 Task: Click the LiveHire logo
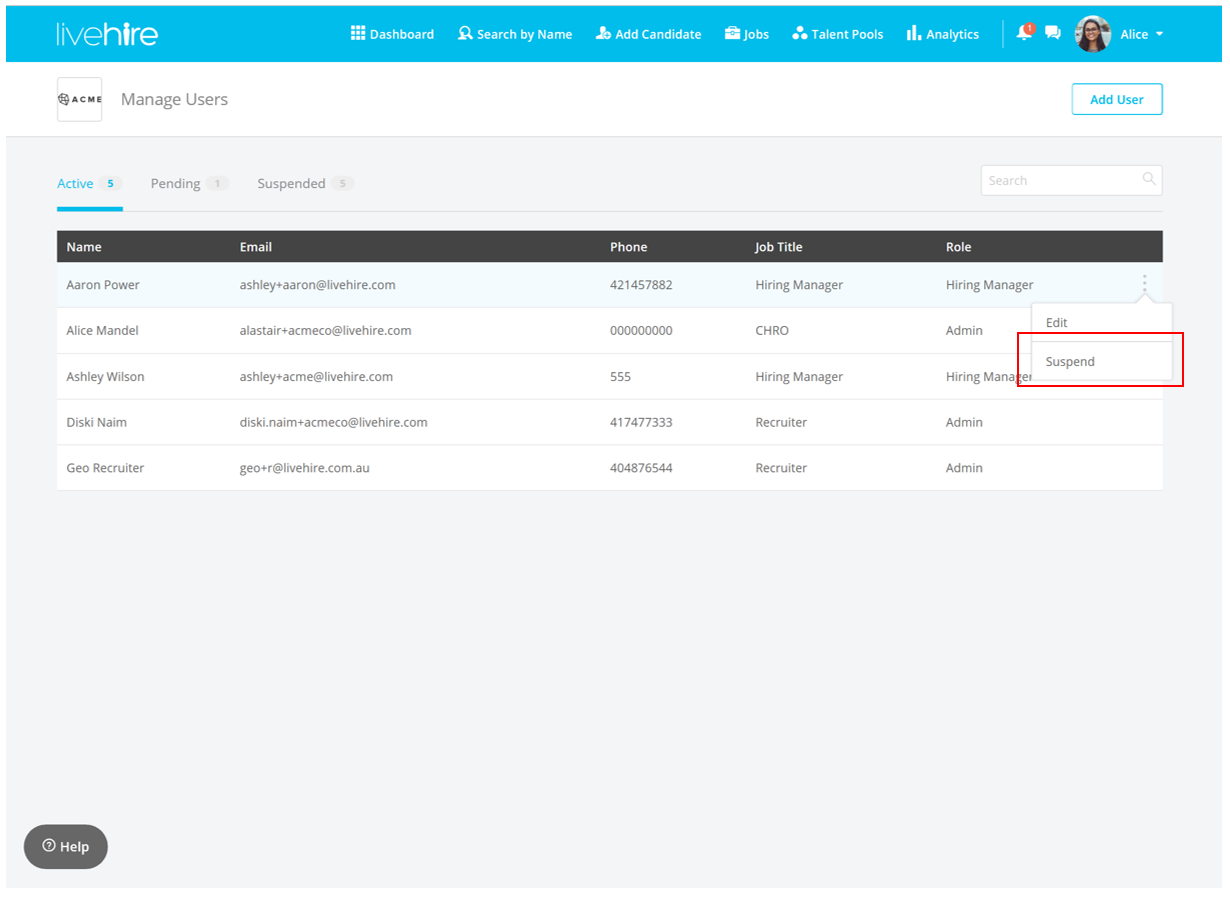[x=107, y=34]
